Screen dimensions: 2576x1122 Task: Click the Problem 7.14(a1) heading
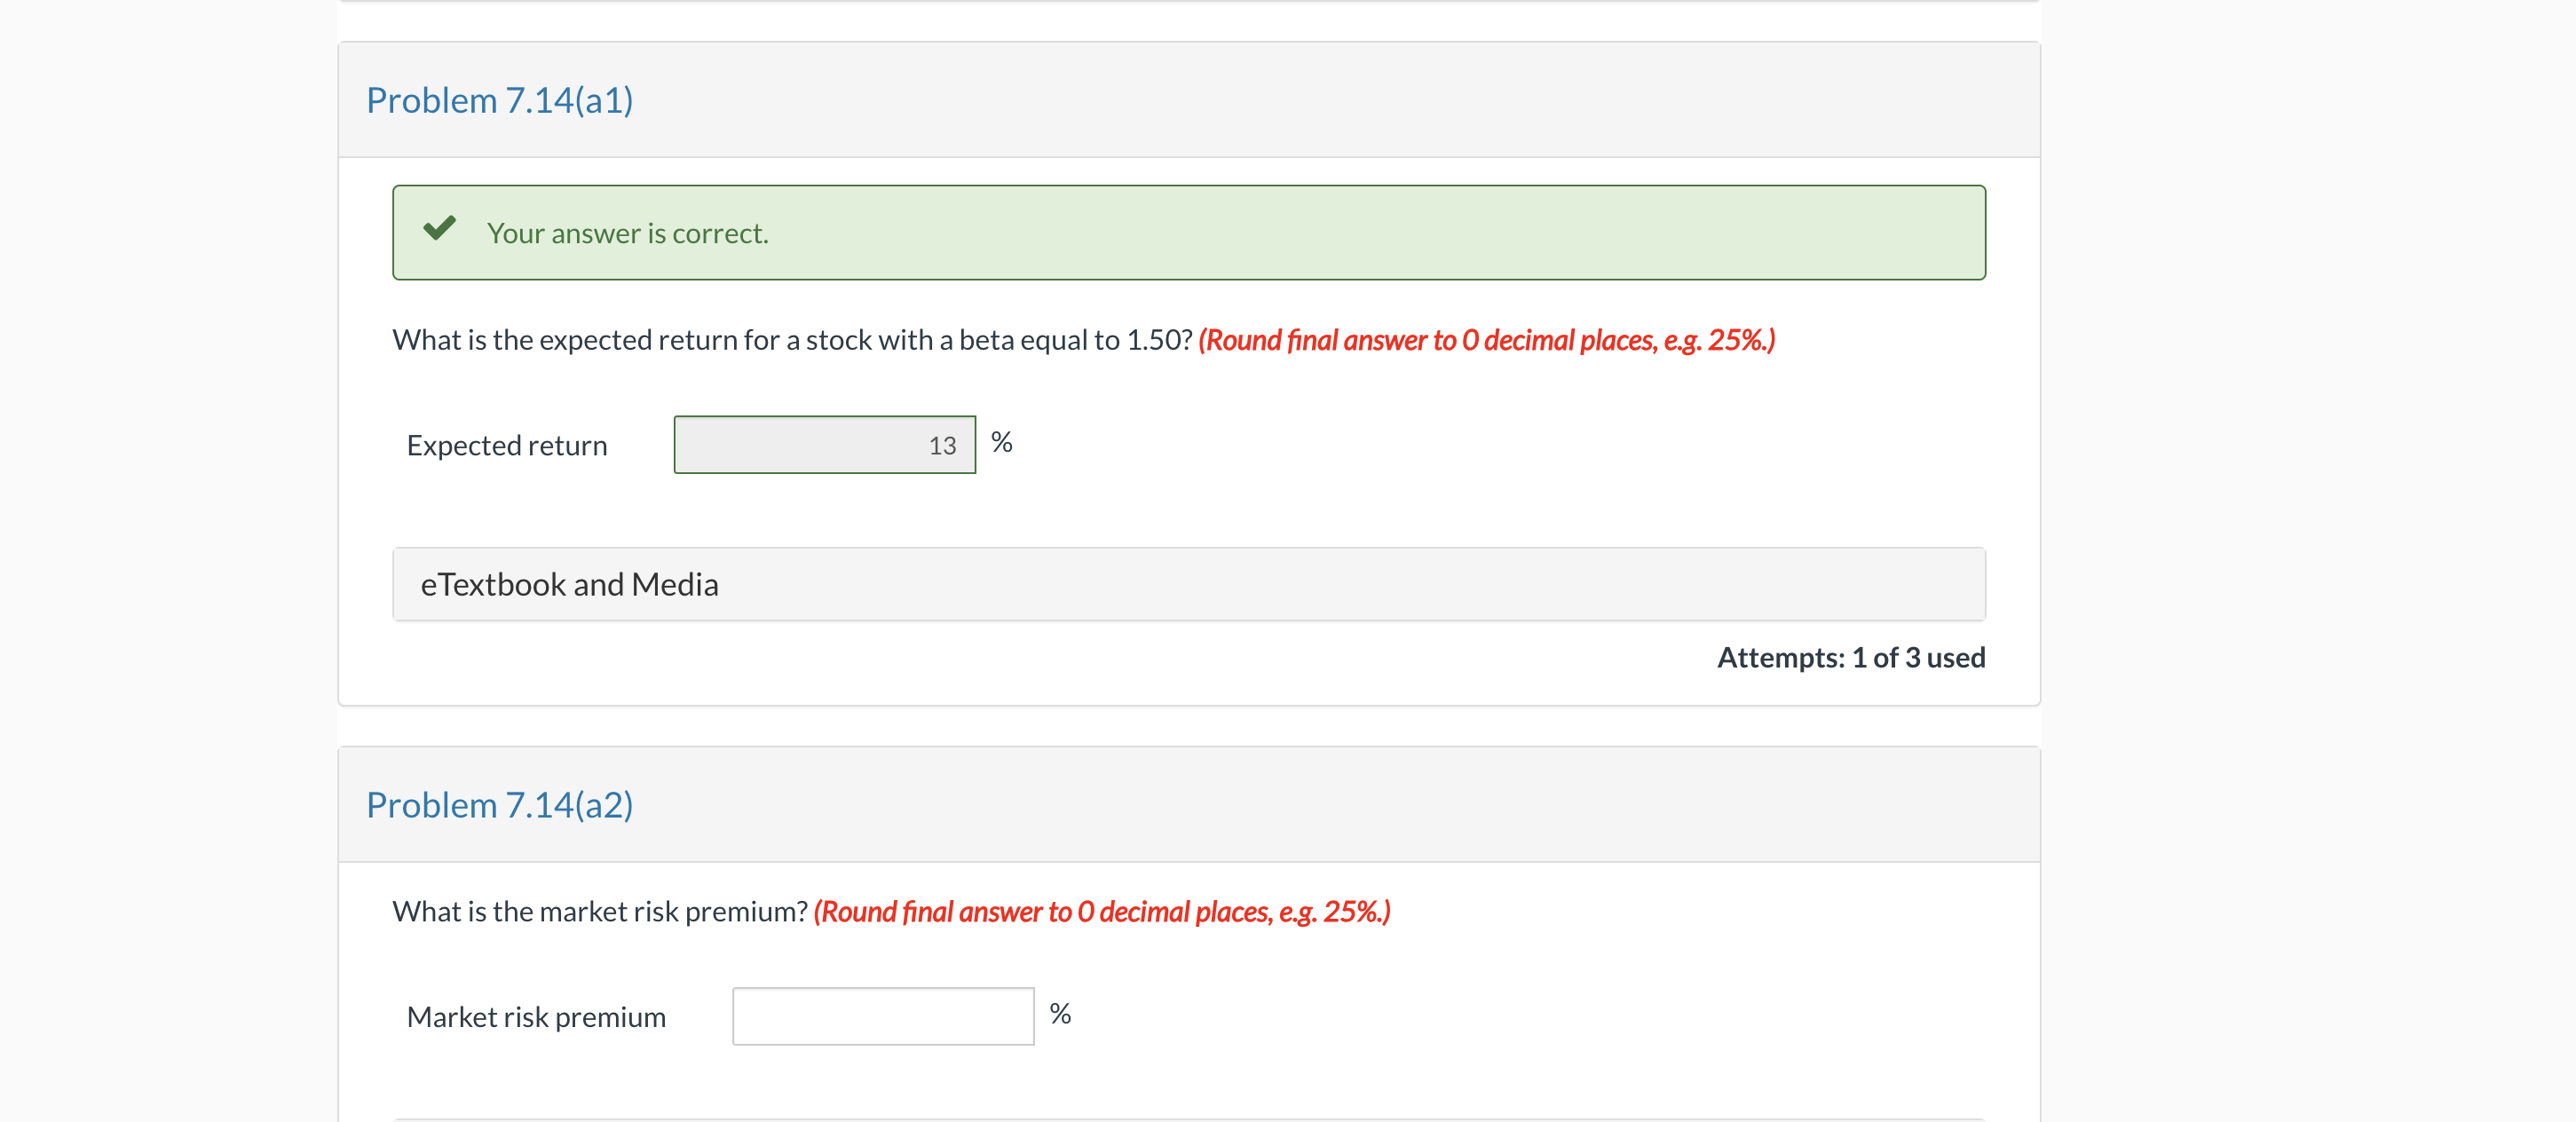tap(500, 99)
